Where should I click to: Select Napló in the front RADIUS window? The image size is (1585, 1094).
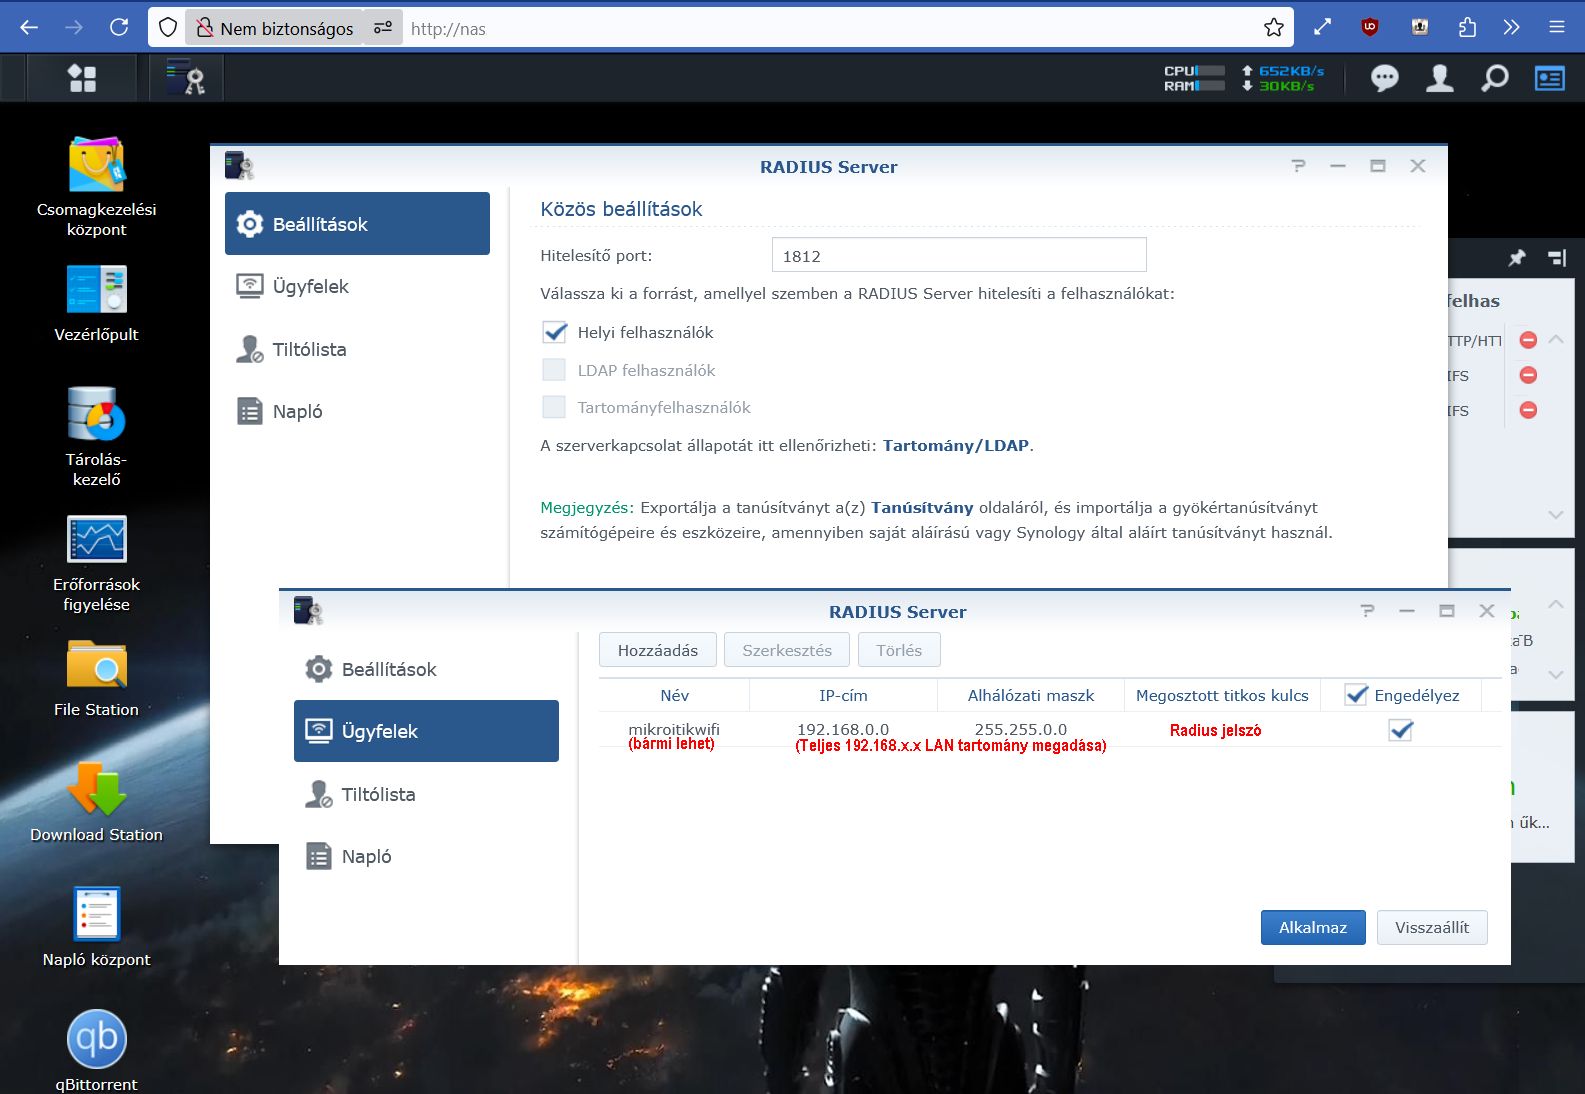(366, 856)
